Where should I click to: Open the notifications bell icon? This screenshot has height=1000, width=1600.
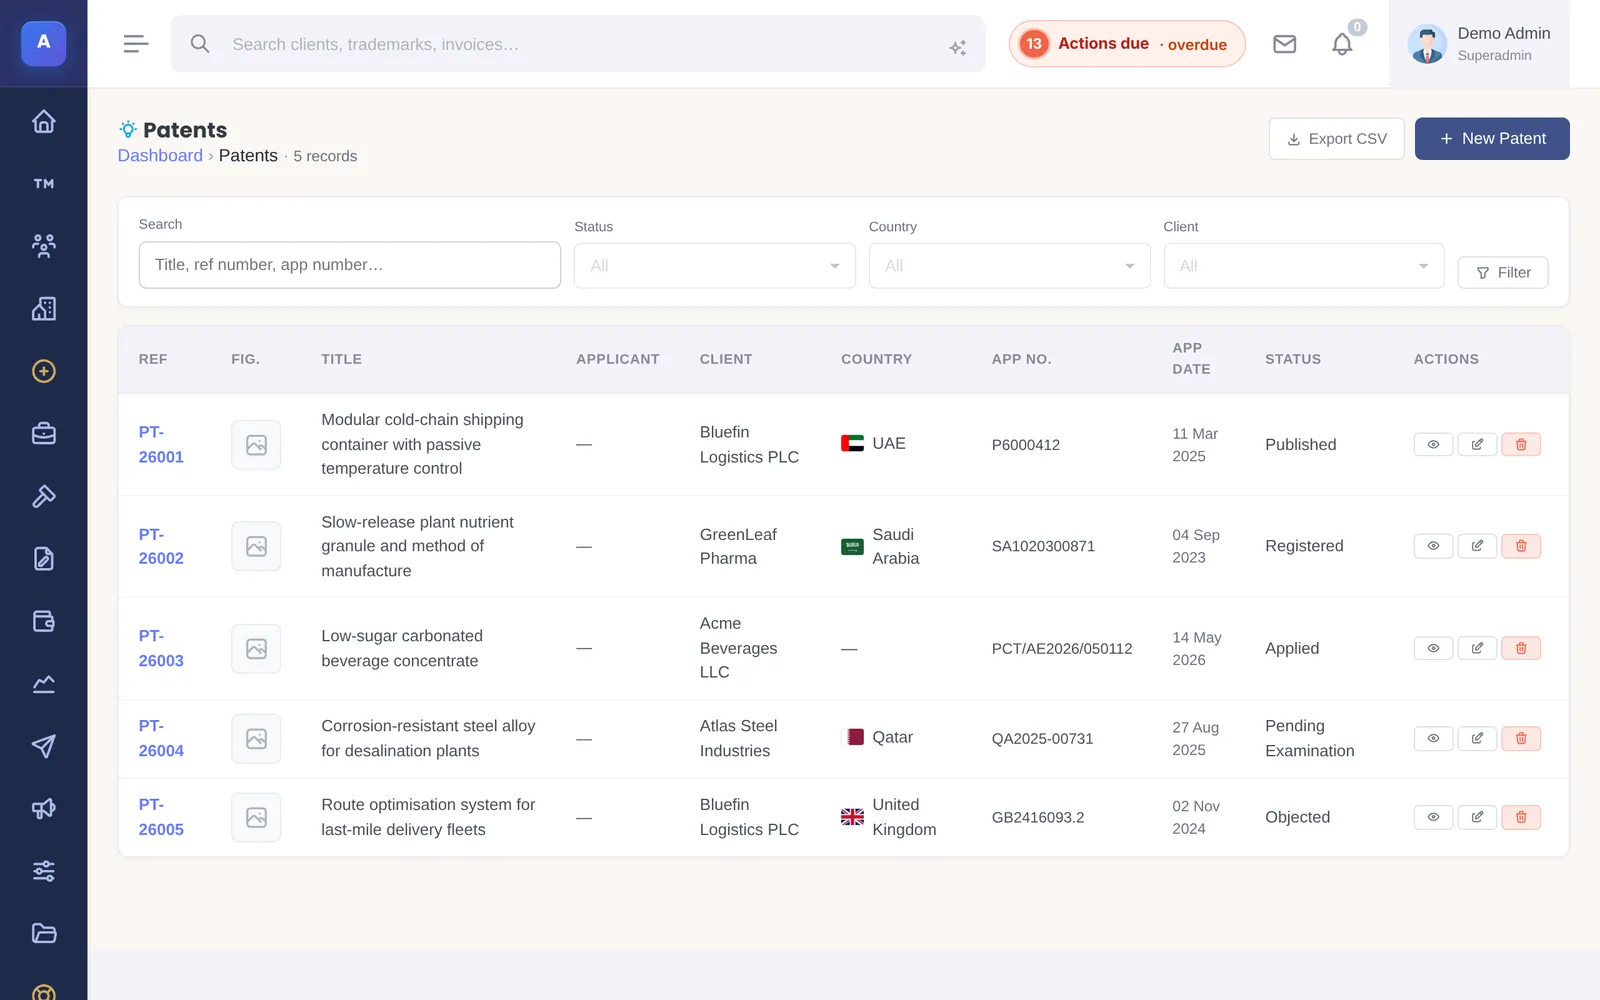click(x=1342, y=44)
